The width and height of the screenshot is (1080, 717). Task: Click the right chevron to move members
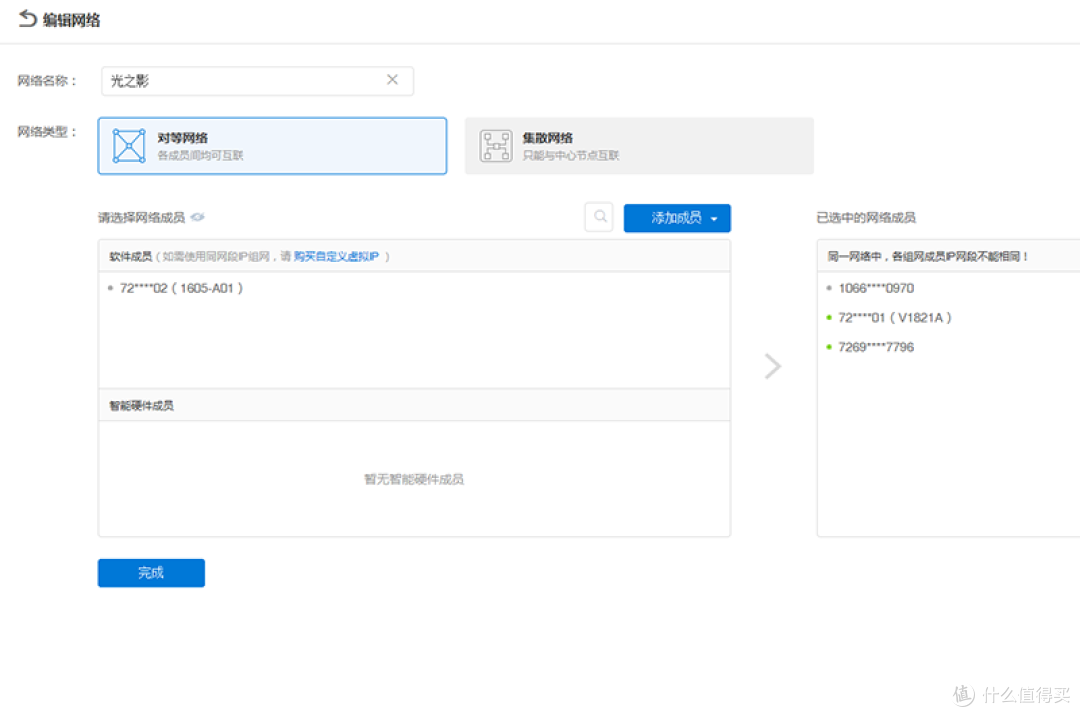pos(773,366)
